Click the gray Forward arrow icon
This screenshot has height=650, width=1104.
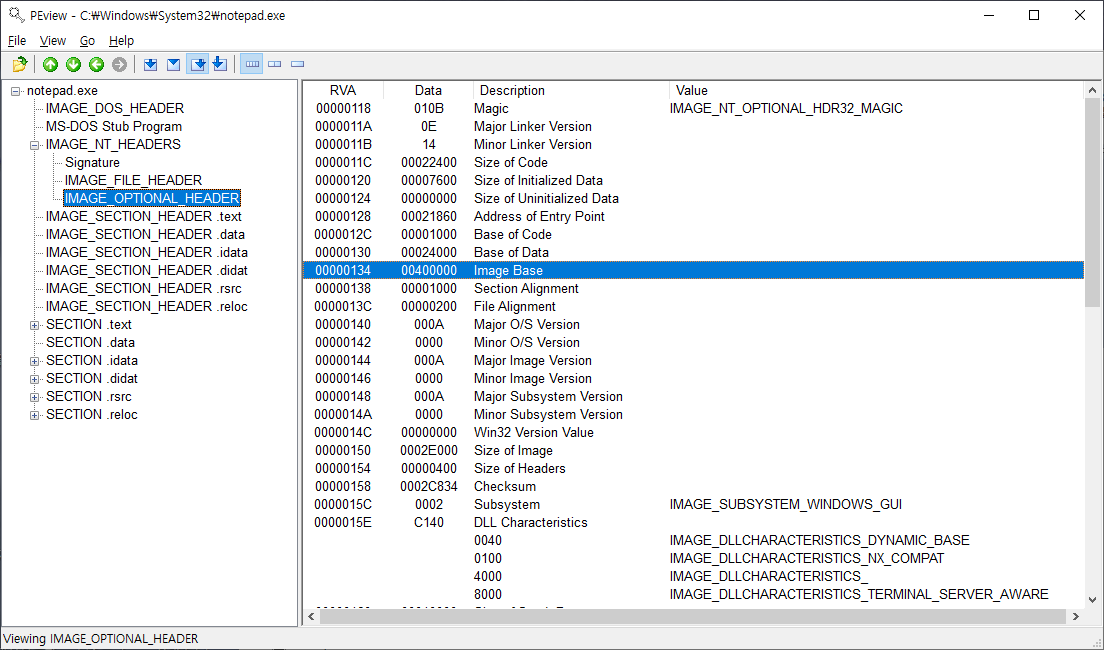[x=120, y=64]
